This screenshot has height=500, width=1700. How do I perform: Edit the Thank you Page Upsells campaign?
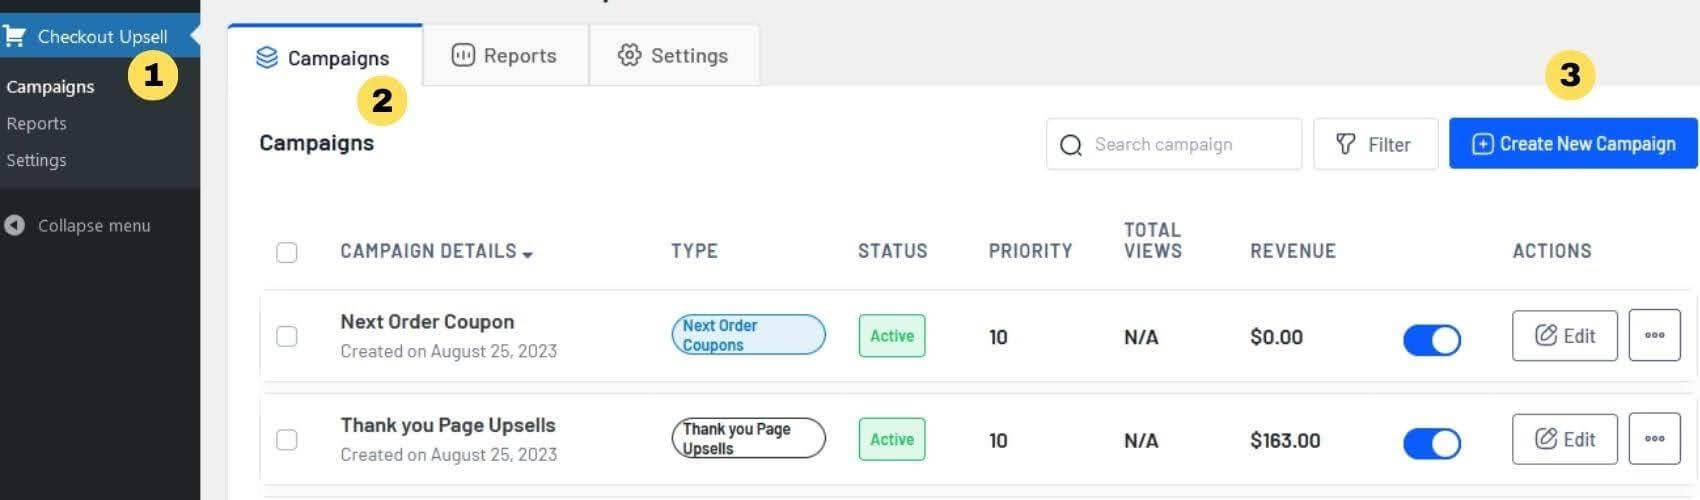[1564, 439]
